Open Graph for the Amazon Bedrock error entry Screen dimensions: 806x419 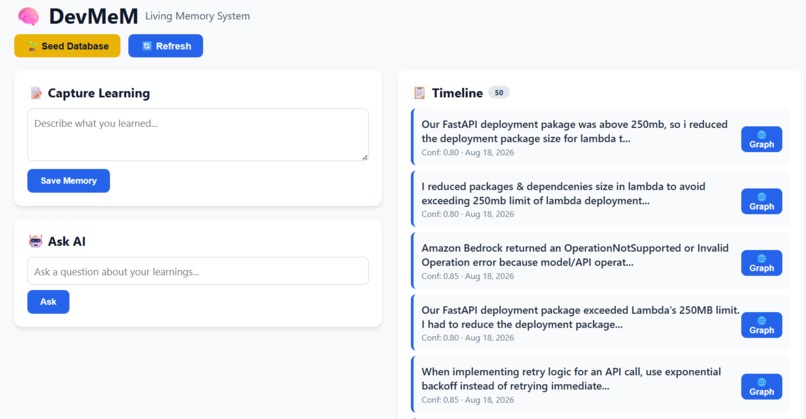coord(761,263)
